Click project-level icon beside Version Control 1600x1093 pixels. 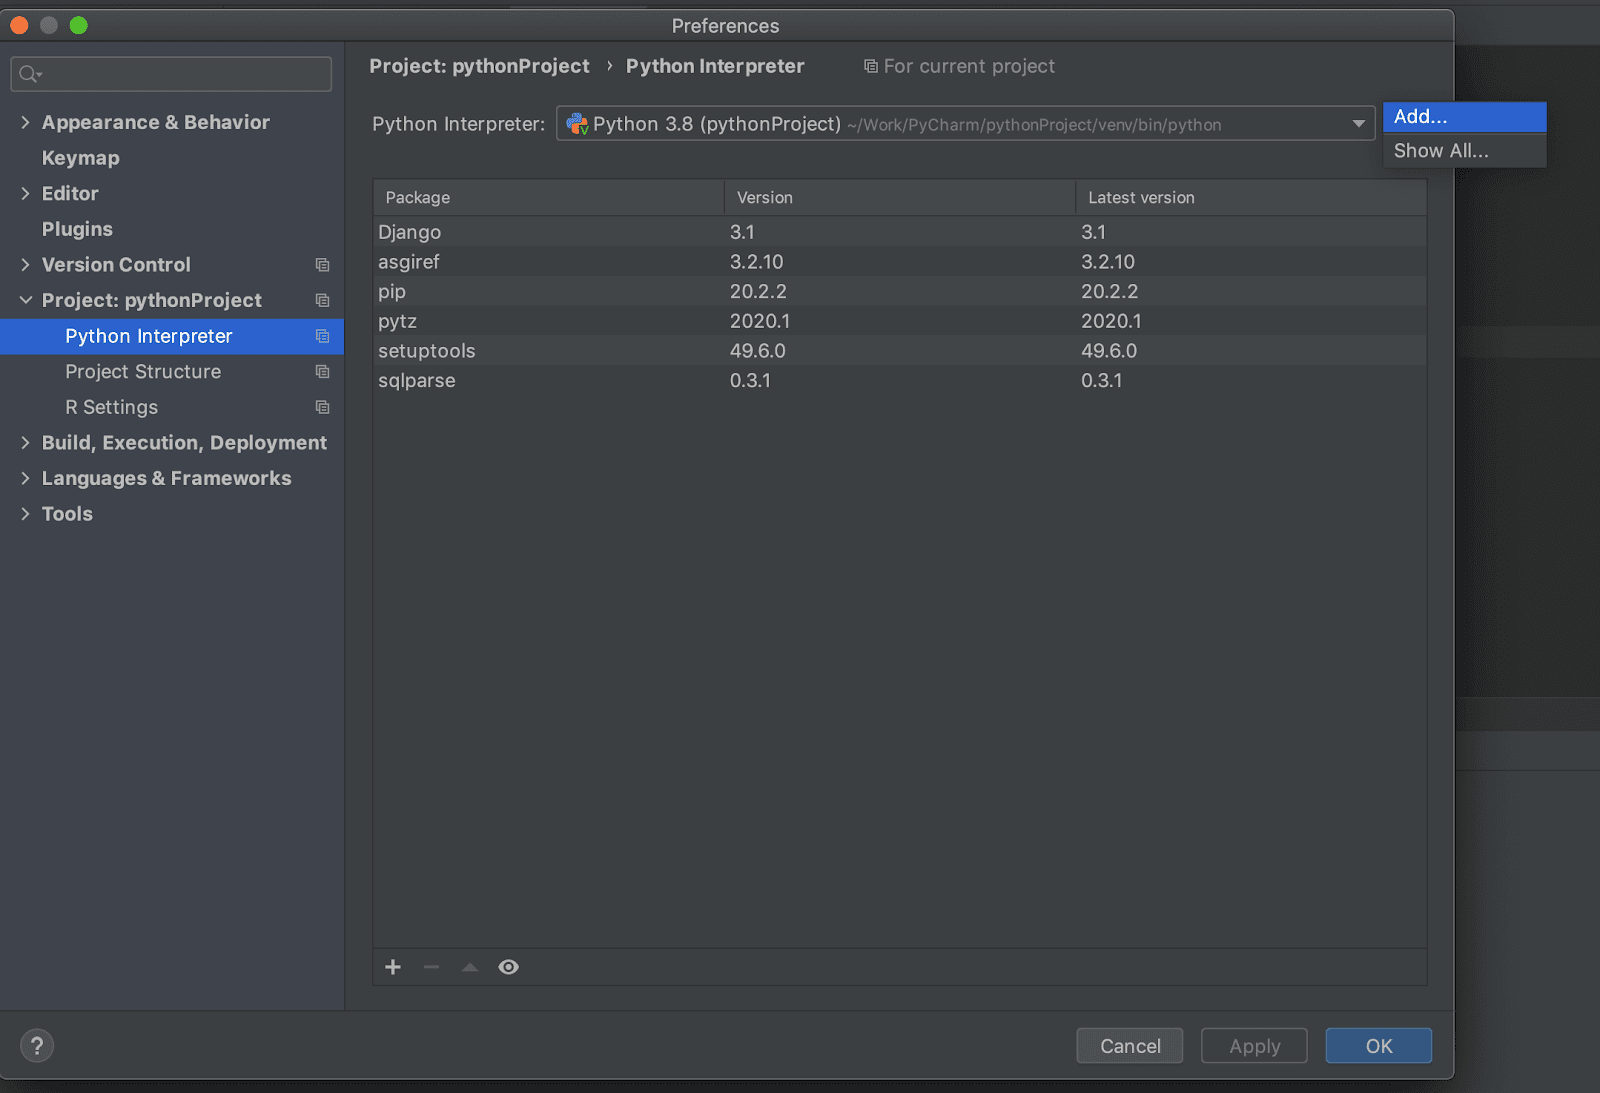point(322,265)
